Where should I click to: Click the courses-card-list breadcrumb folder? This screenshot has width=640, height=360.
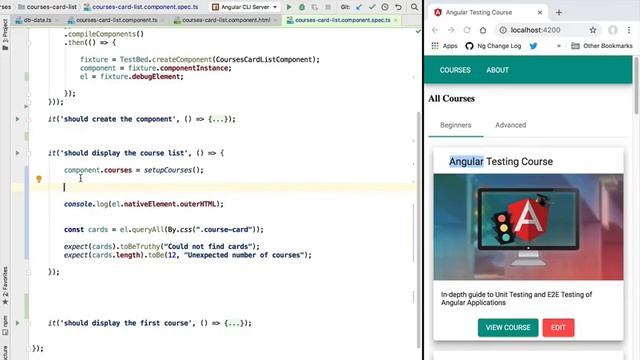coord(47,7)
